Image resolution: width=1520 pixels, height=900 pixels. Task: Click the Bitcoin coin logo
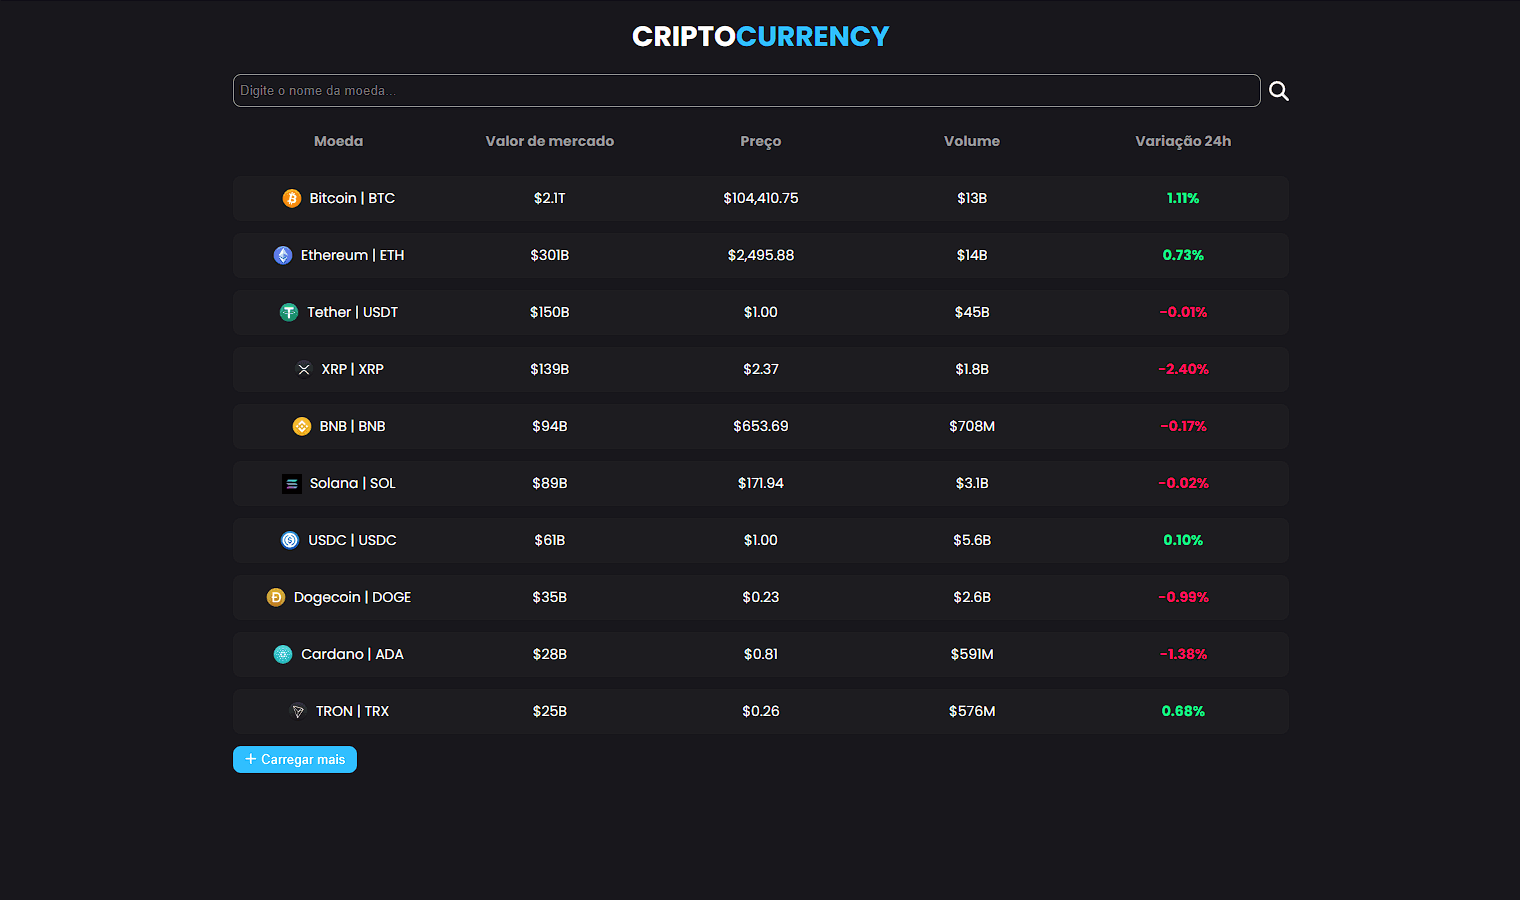(x=292, y=198)
